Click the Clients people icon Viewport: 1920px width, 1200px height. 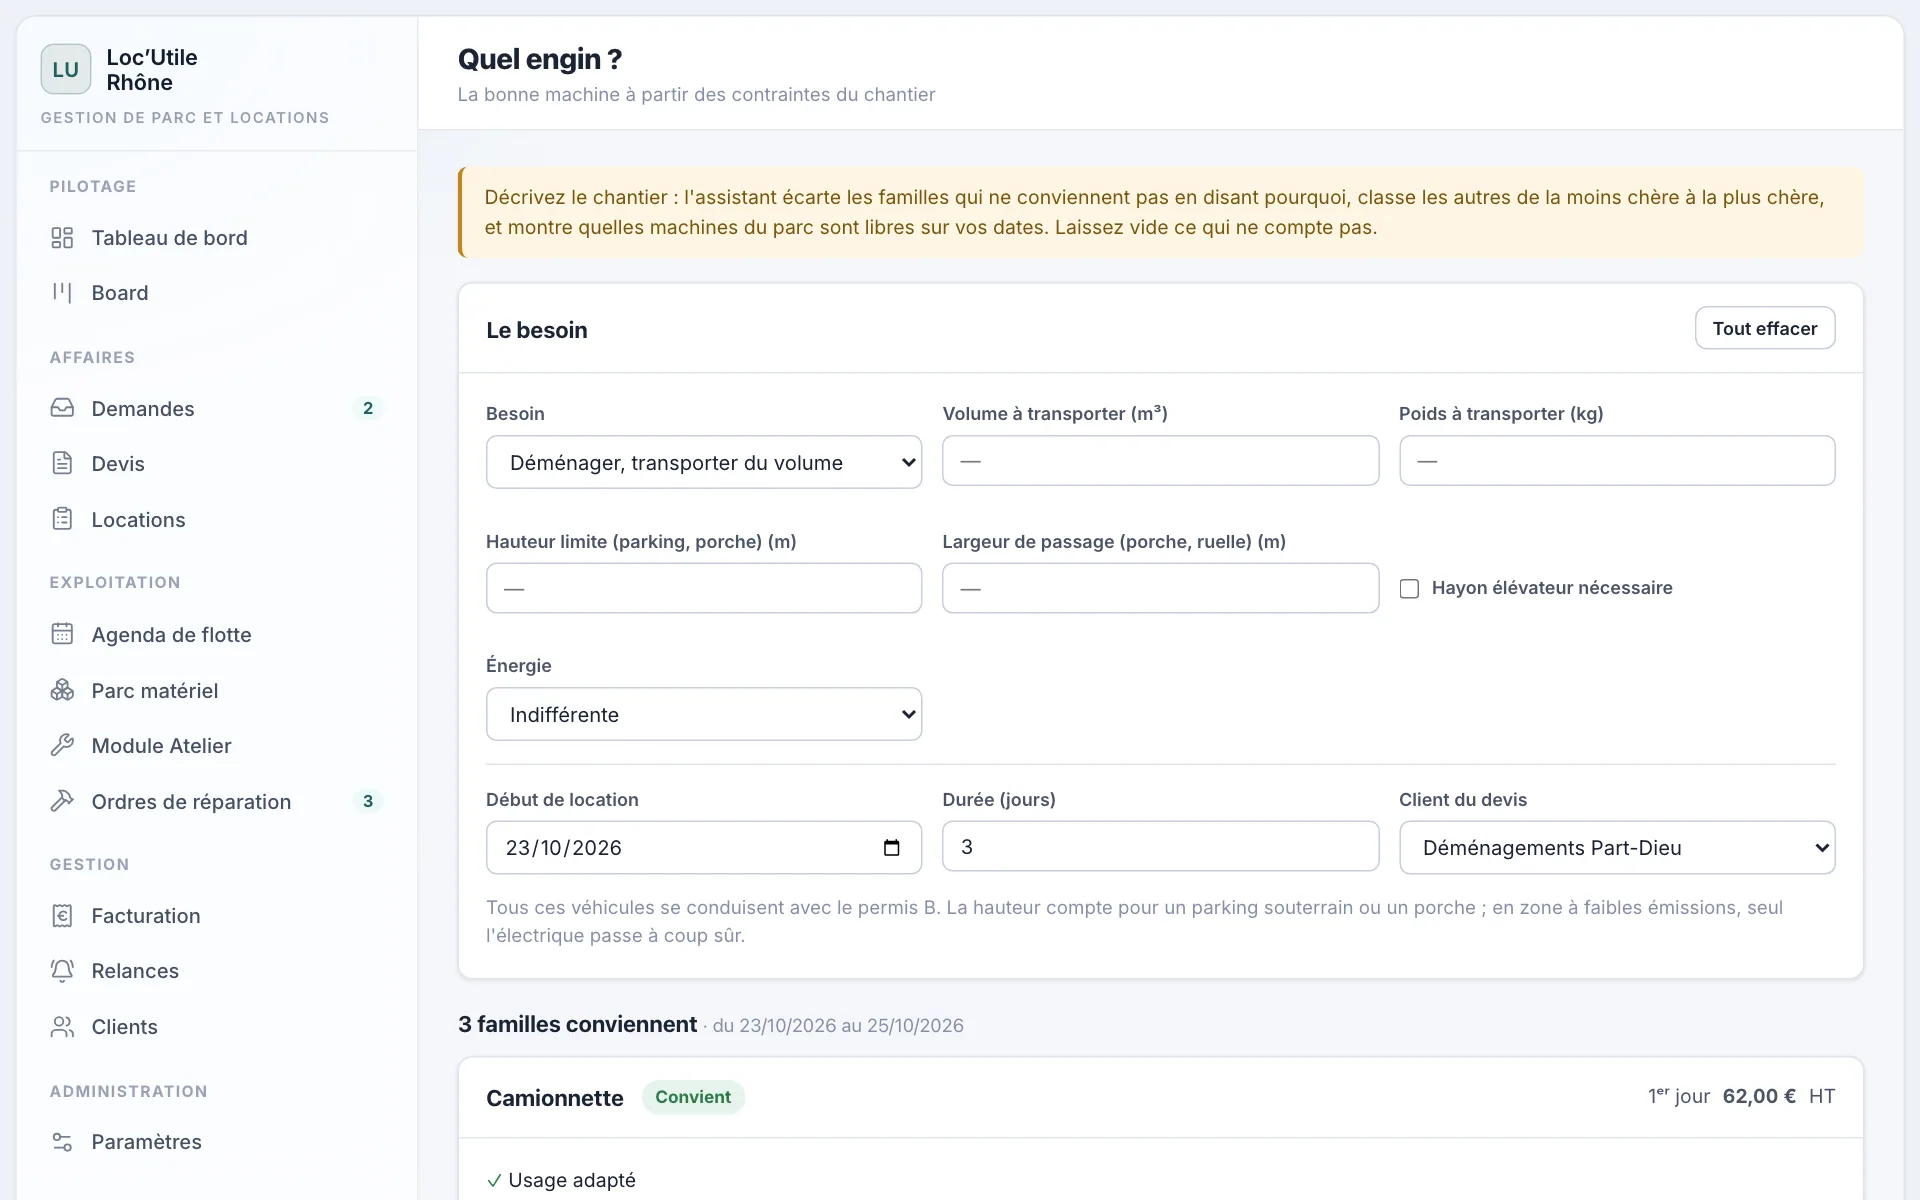(62, 1026)
